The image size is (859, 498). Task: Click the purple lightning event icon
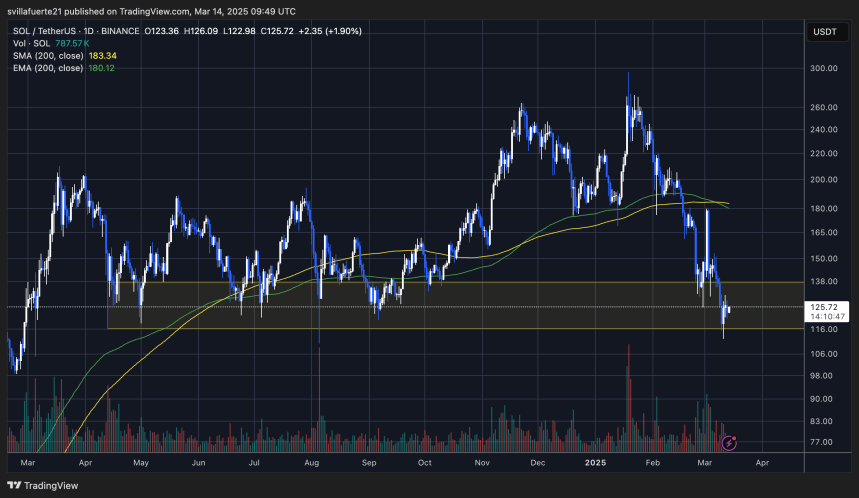(731, 441)
